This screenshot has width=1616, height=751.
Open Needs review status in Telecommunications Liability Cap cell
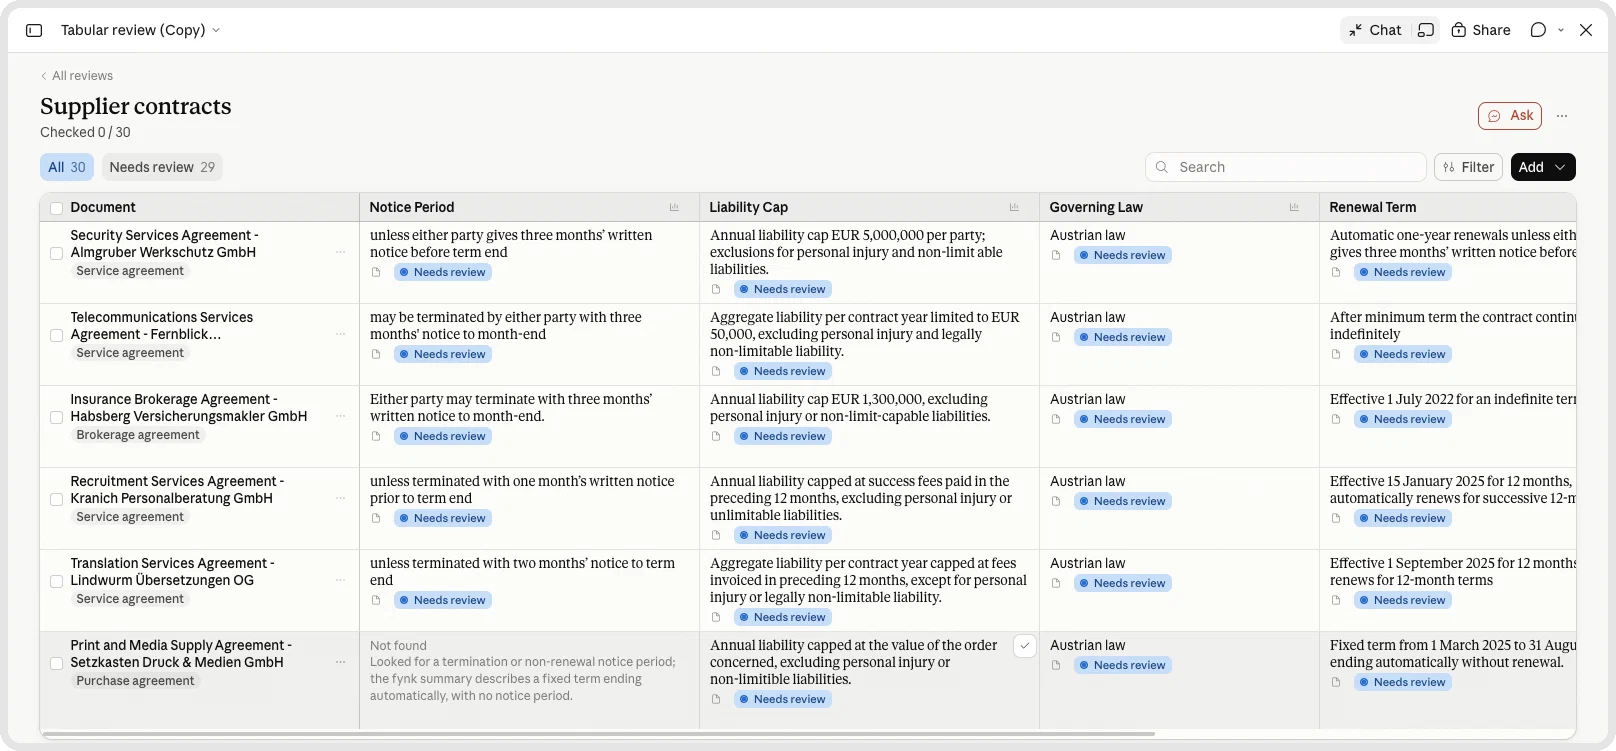coord(782,371)
